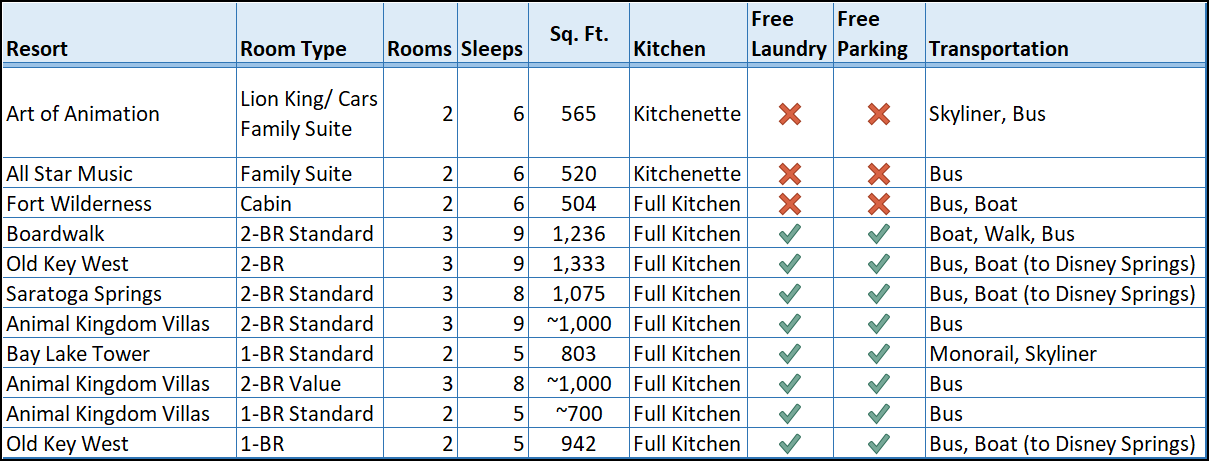Select the 1,333 square feet cell

point(579,264)
